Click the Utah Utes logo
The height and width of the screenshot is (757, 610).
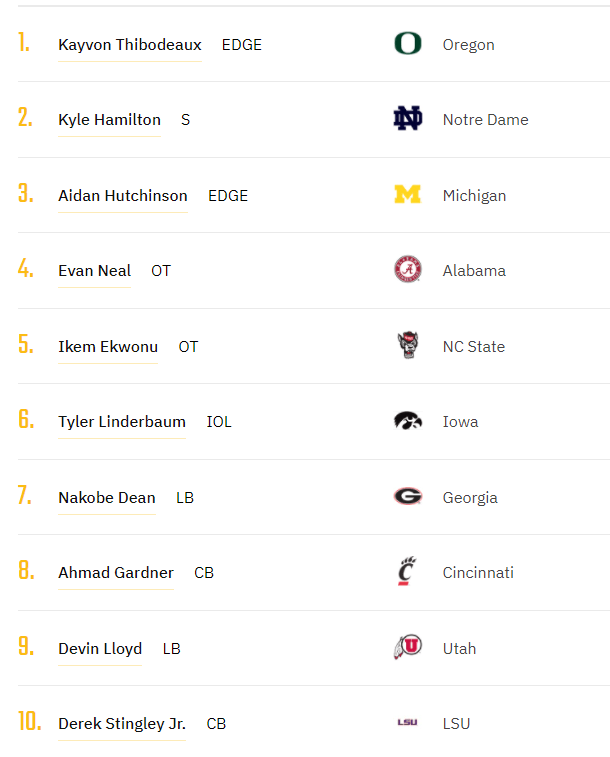[x=407, y=648]
